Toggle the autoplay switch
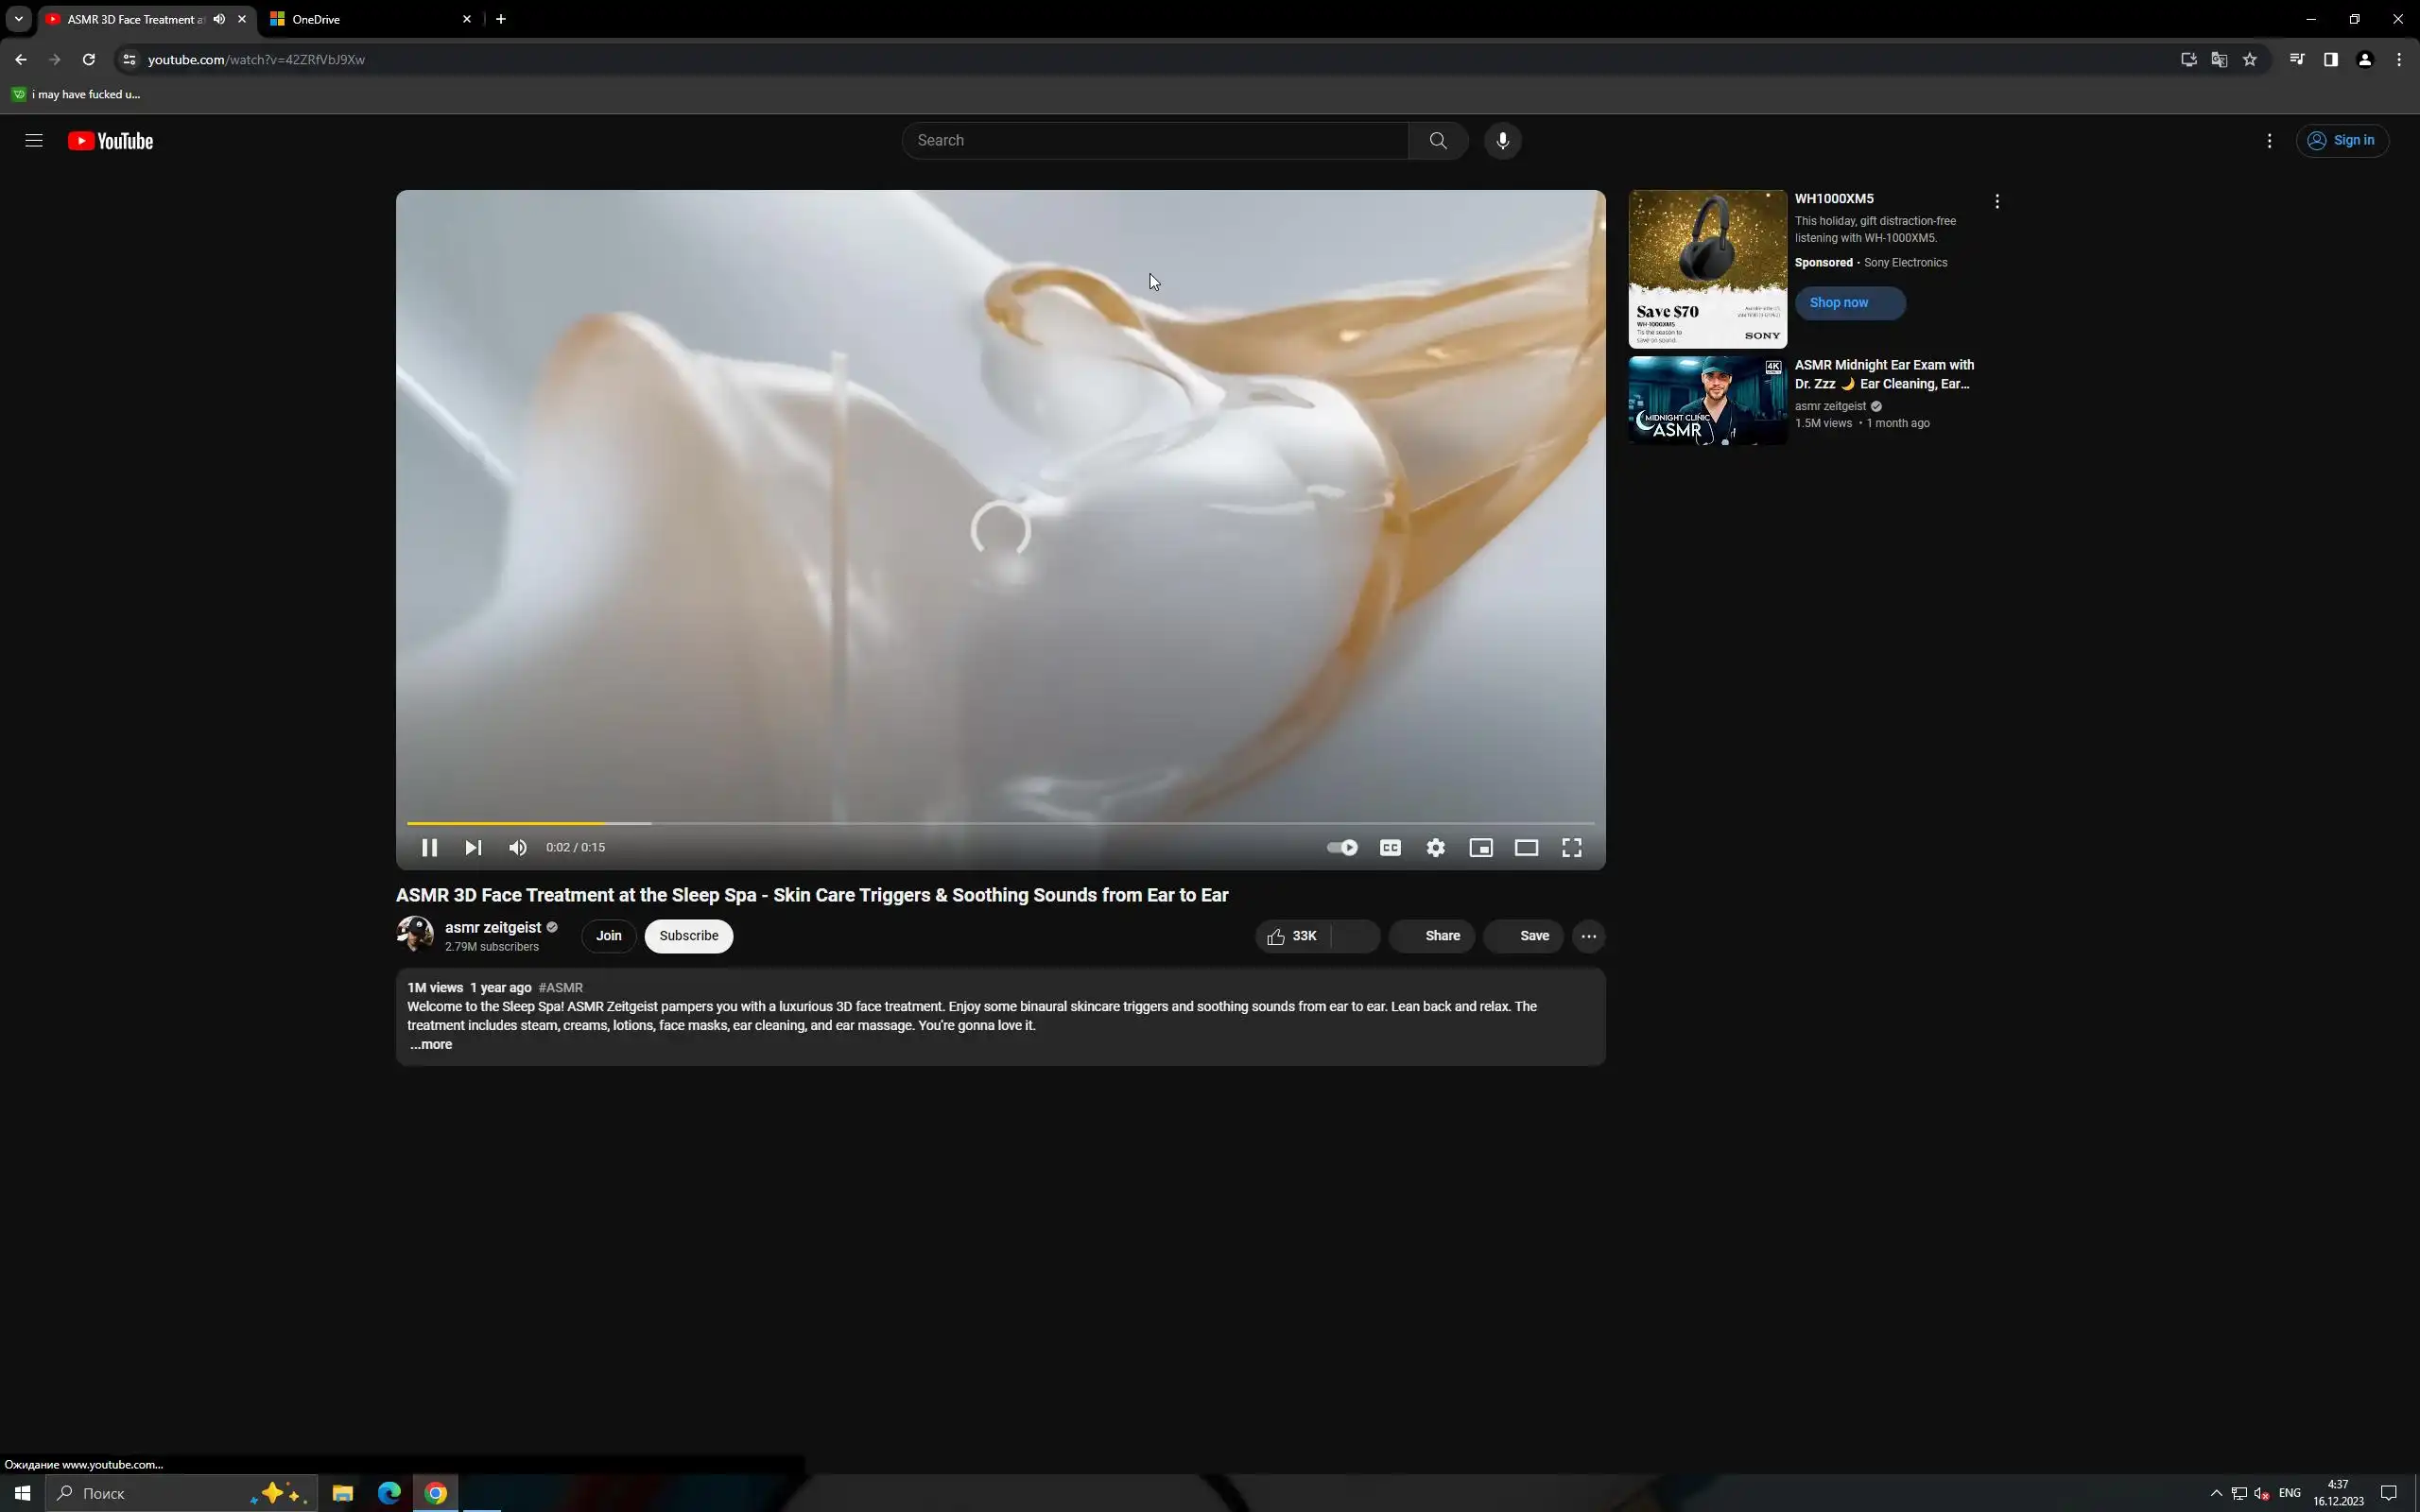Image resolution: width=2420 pixels, height=1512 pixels. pos(1341,848)
